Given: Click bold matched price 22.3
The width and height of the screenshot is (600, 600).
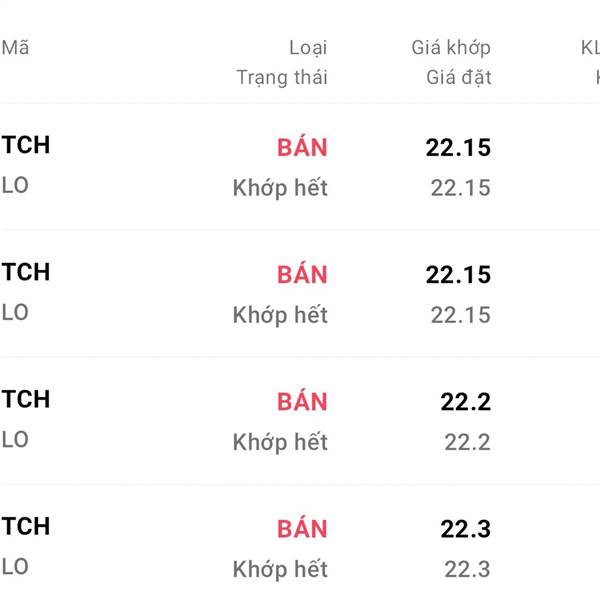Looking at the screenshot, I should 465,528.
